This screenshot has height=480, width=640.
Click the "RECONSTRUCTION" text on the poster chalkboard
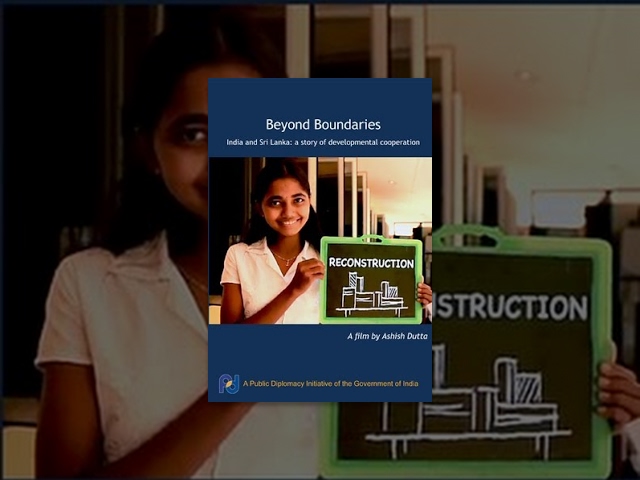(371, 263)
